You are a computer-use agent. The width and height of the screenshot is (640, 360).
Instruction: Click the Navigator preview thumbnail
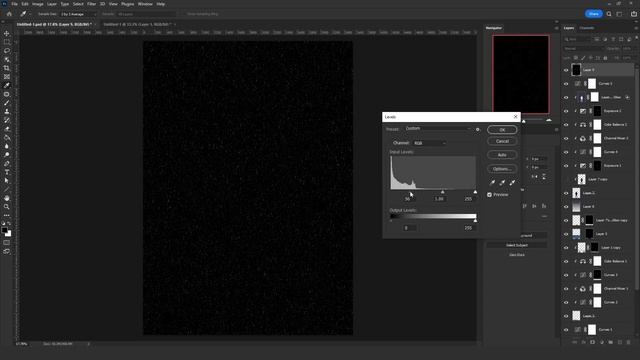pos(520,74)
